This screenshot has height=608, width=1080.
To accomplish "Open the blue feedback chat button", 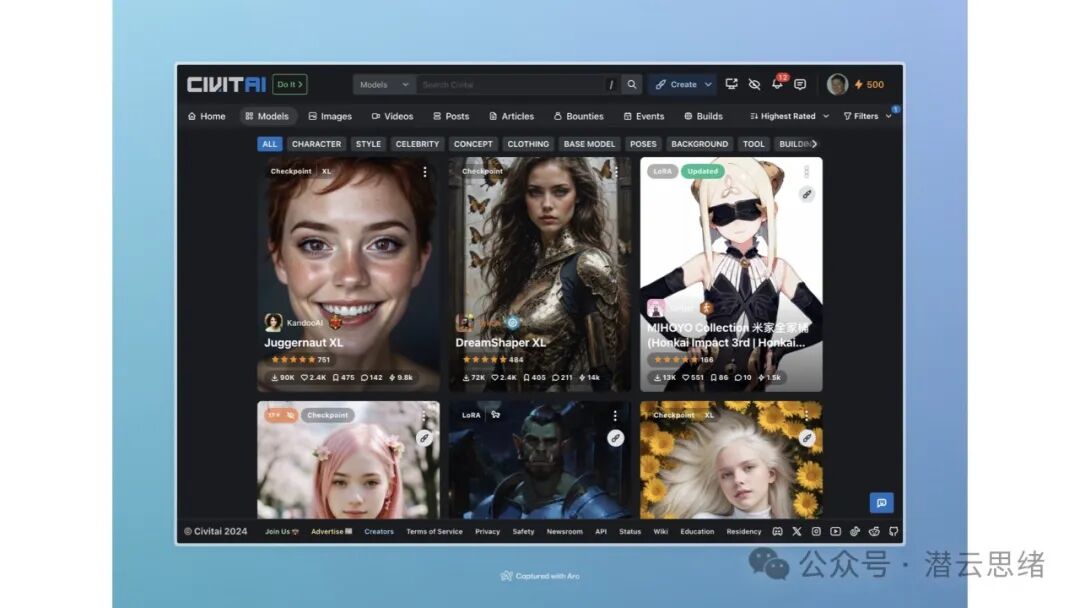I will click(882, 503).
